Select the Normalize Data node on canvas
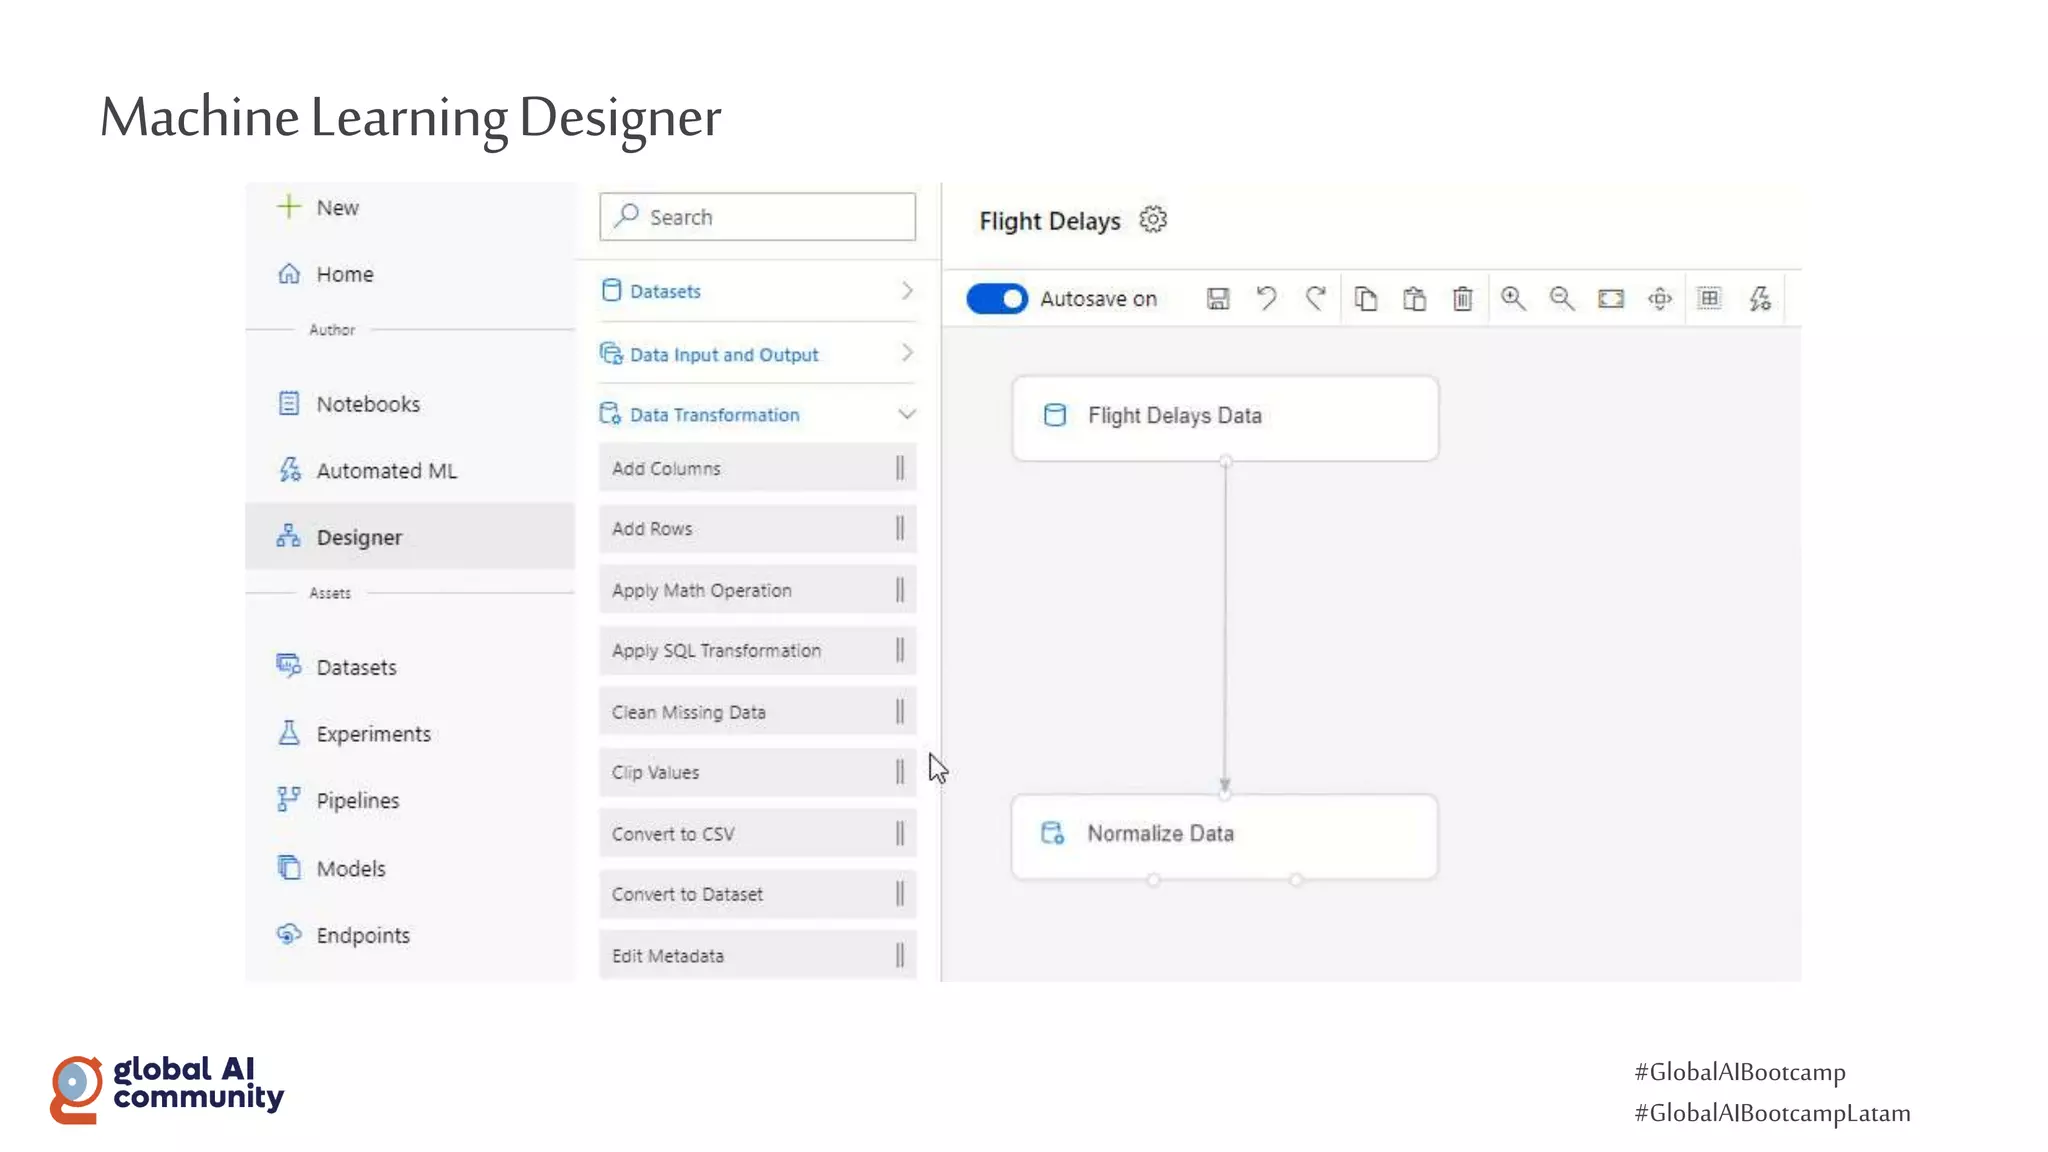 [1224, 835]
